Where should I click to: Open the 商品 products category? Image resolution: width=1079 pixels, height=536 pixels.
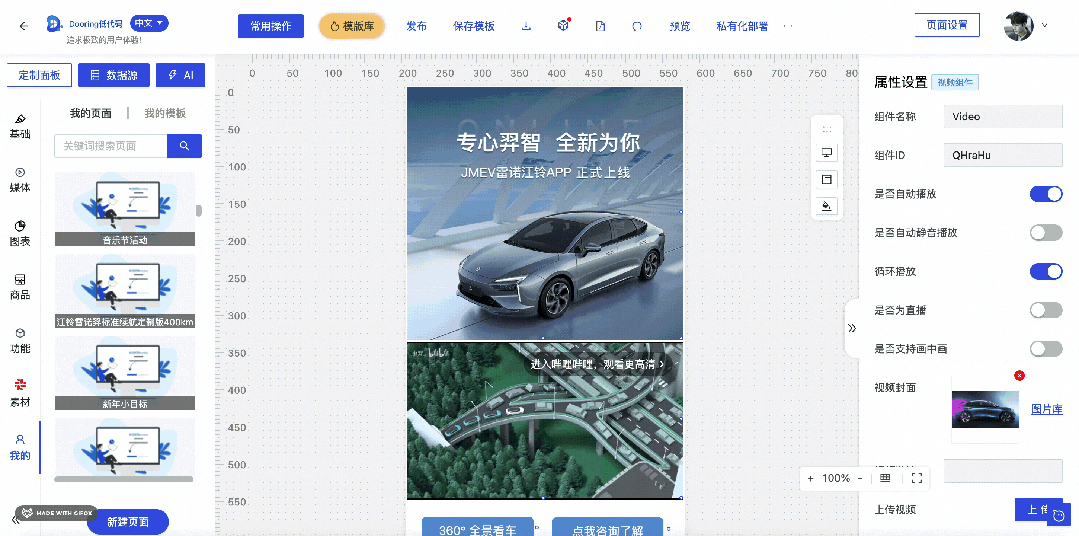click(x=20, y=287)
